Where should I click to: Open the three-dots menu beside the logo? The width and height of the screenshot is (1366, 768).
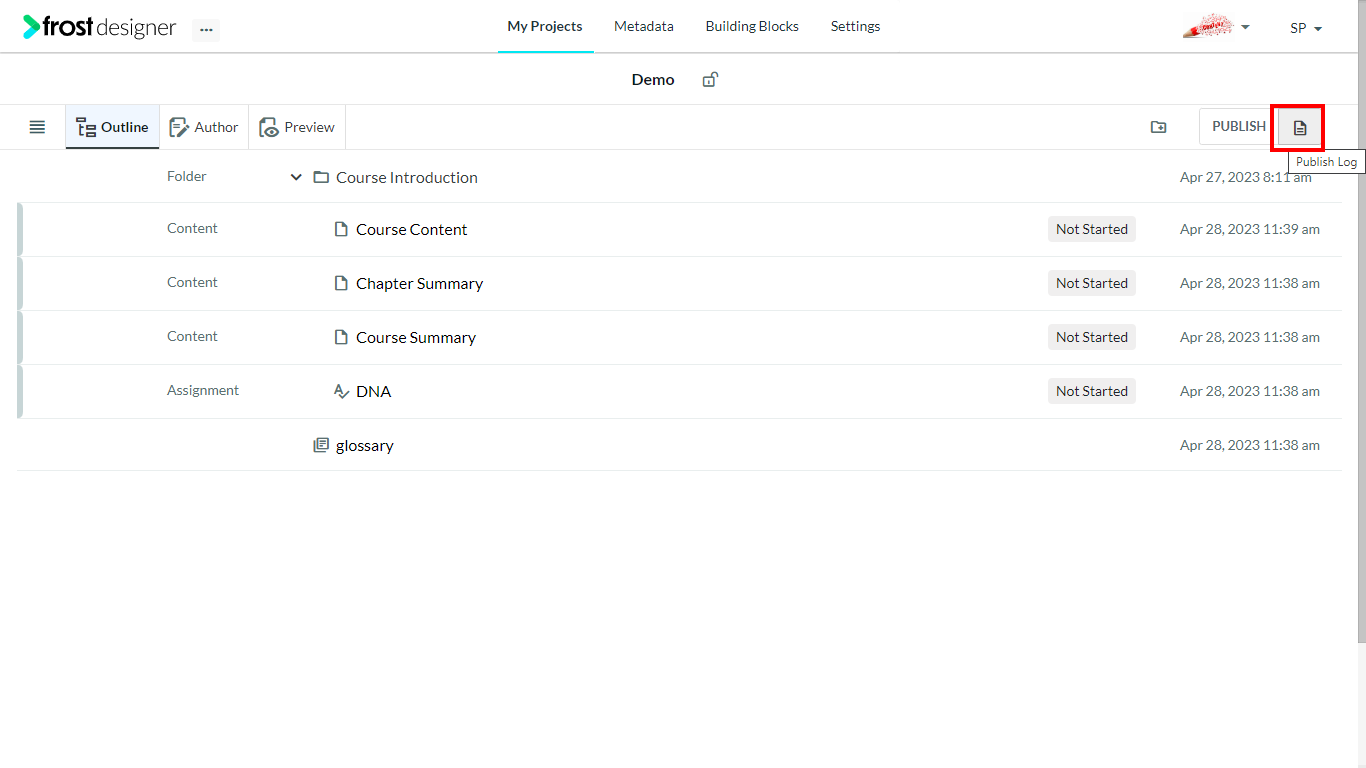(206, 30)
